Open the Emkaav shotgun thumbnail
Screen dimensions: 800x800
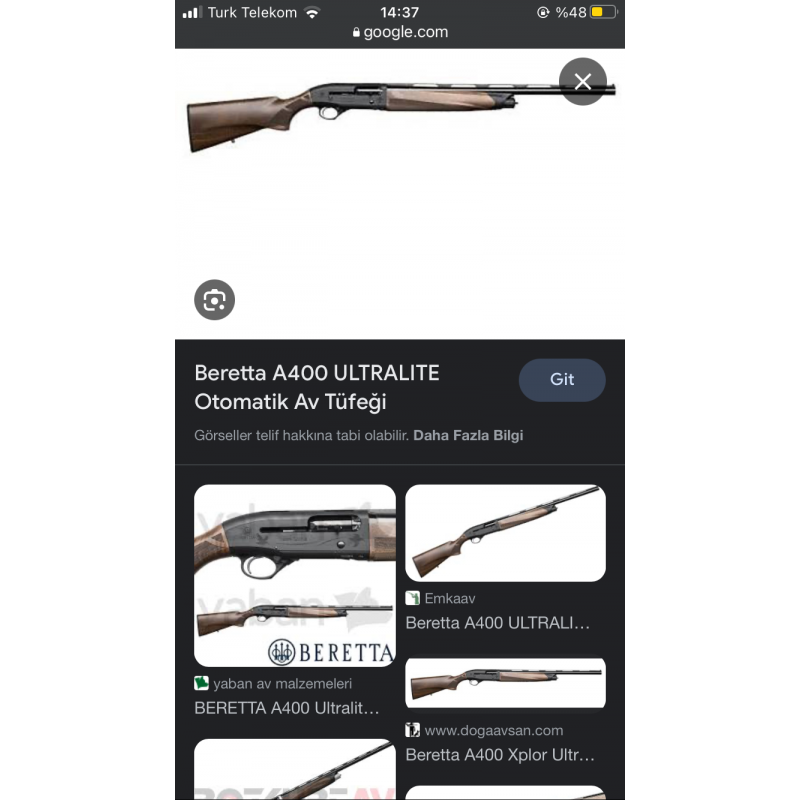(x=505, y=533)
